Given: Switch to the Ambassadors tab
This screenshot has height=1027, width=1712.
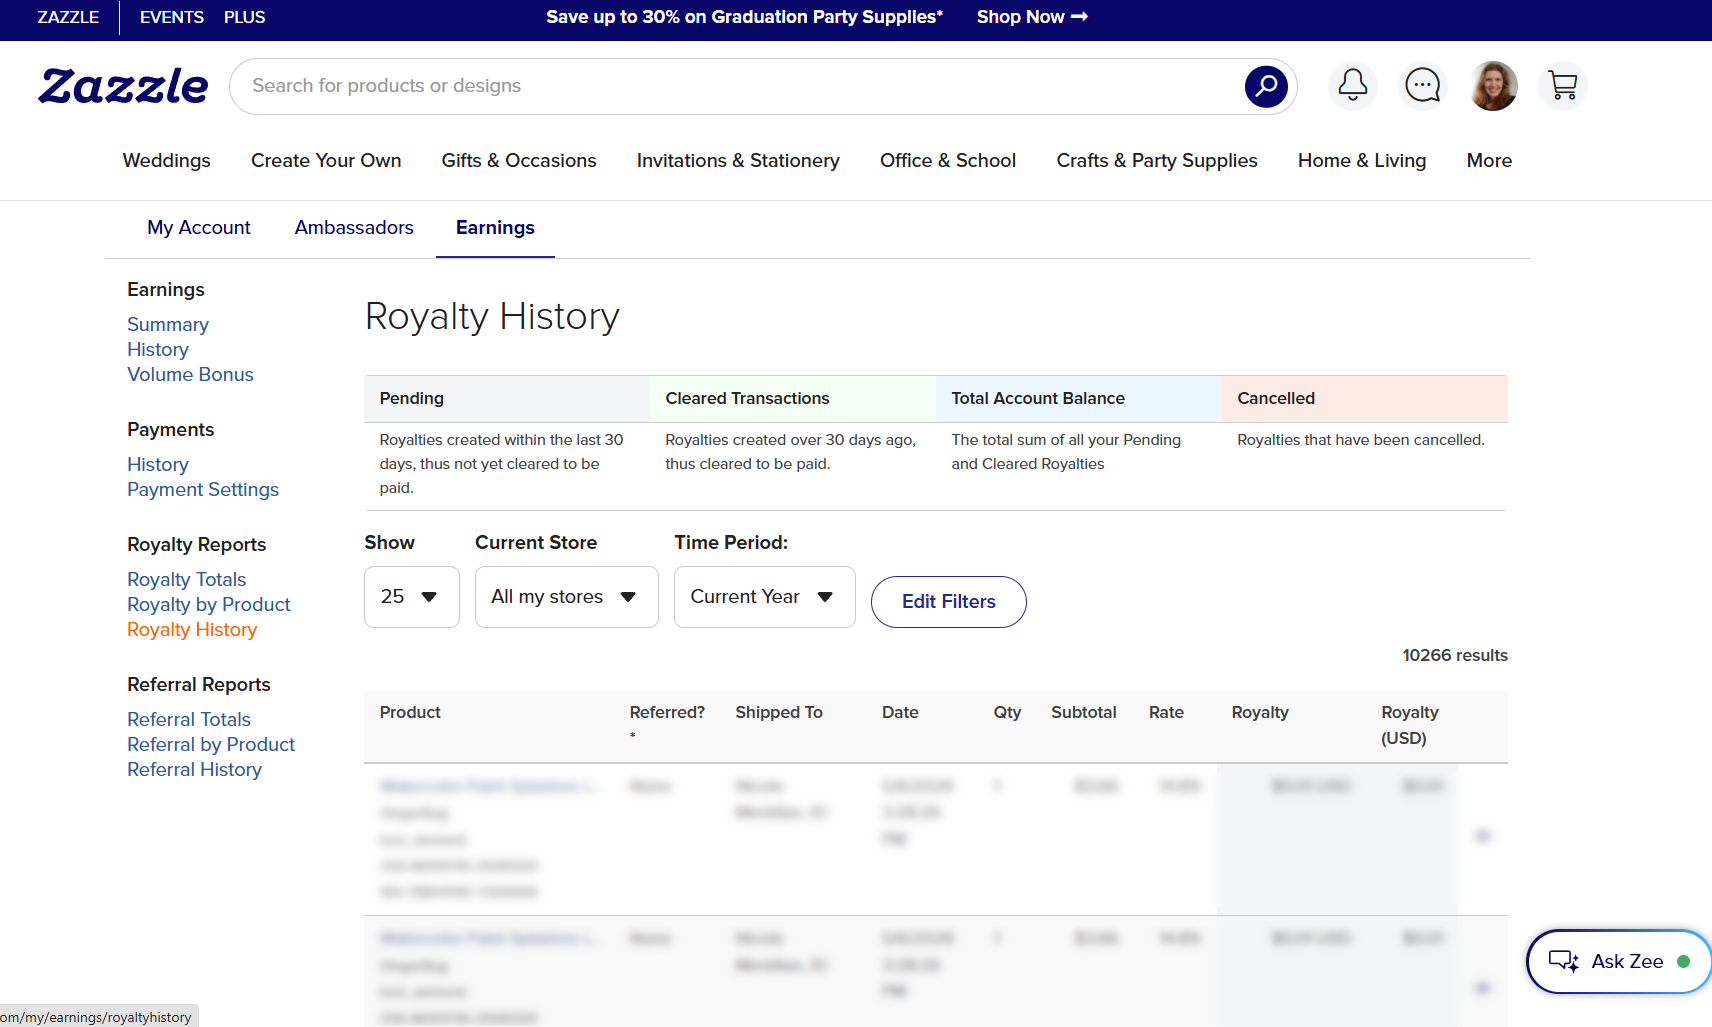Looking at the screenshot, I should click(354, 228).
